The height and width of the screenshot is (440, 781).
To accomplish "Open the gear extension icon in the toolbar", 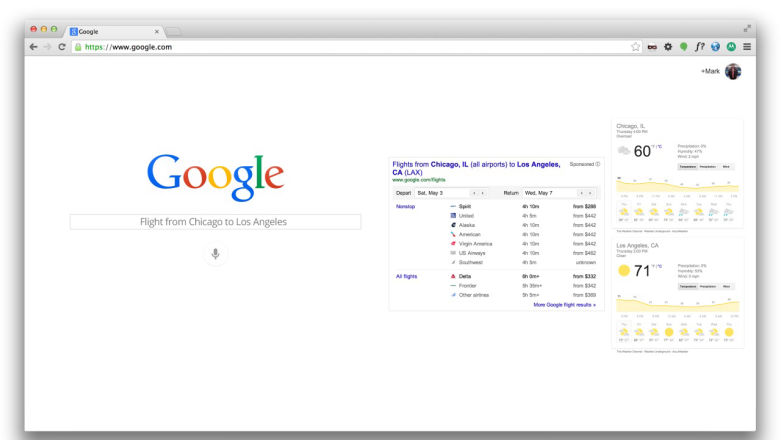I will coord(668,47).
